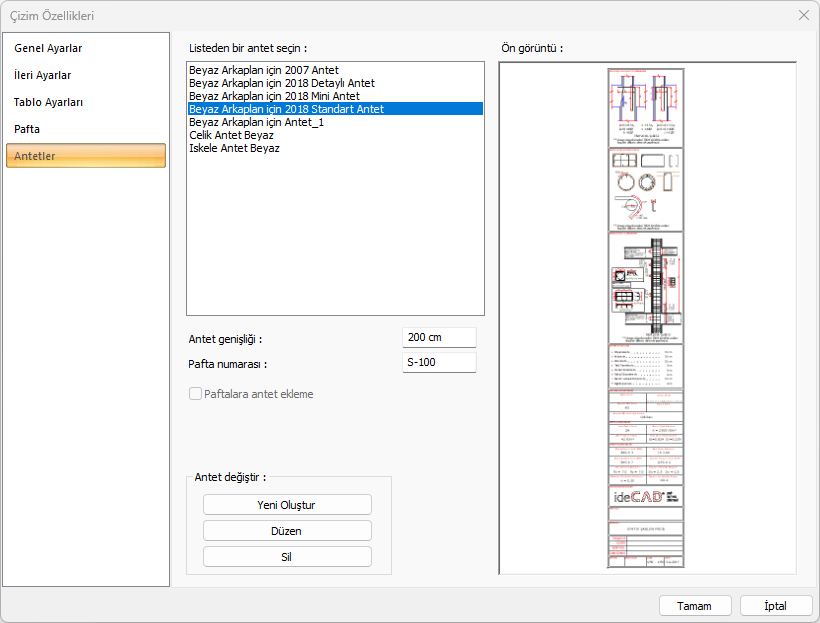
Task: Click the Pafta numarası input field
Action: click(x=439, y=363)
